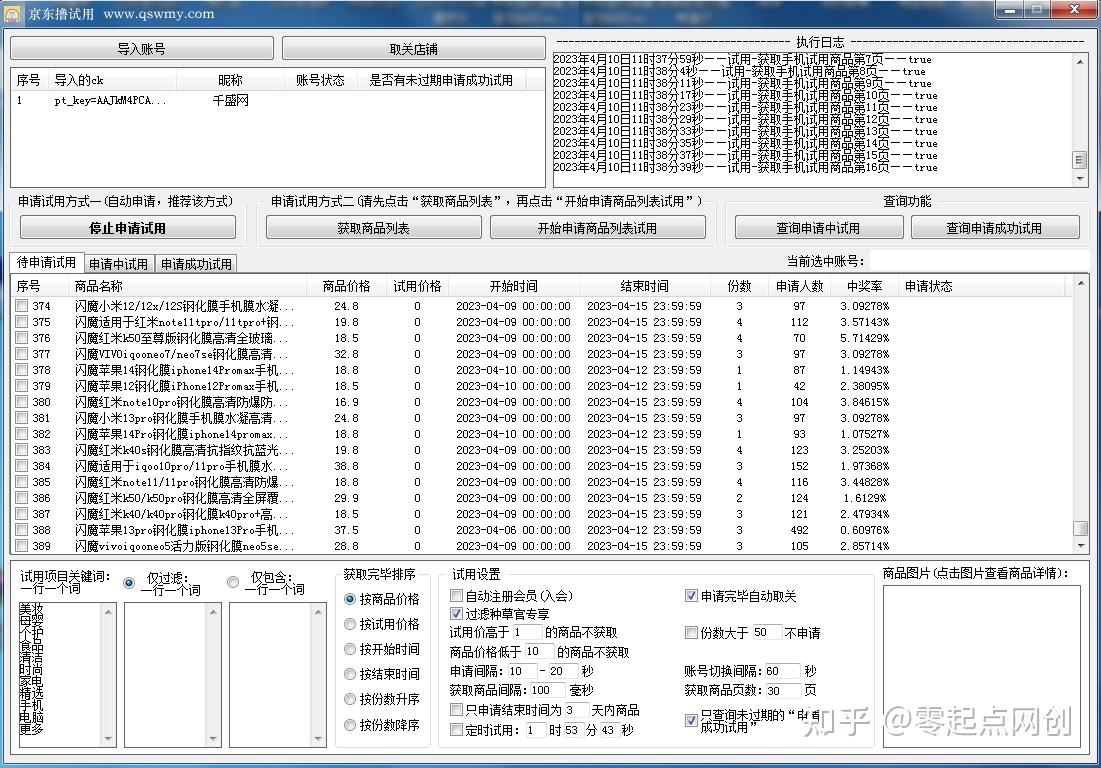Click 获取商品页数 input field
The width and height of the screenshot is (1101, 768).
[x=784, y=690]
